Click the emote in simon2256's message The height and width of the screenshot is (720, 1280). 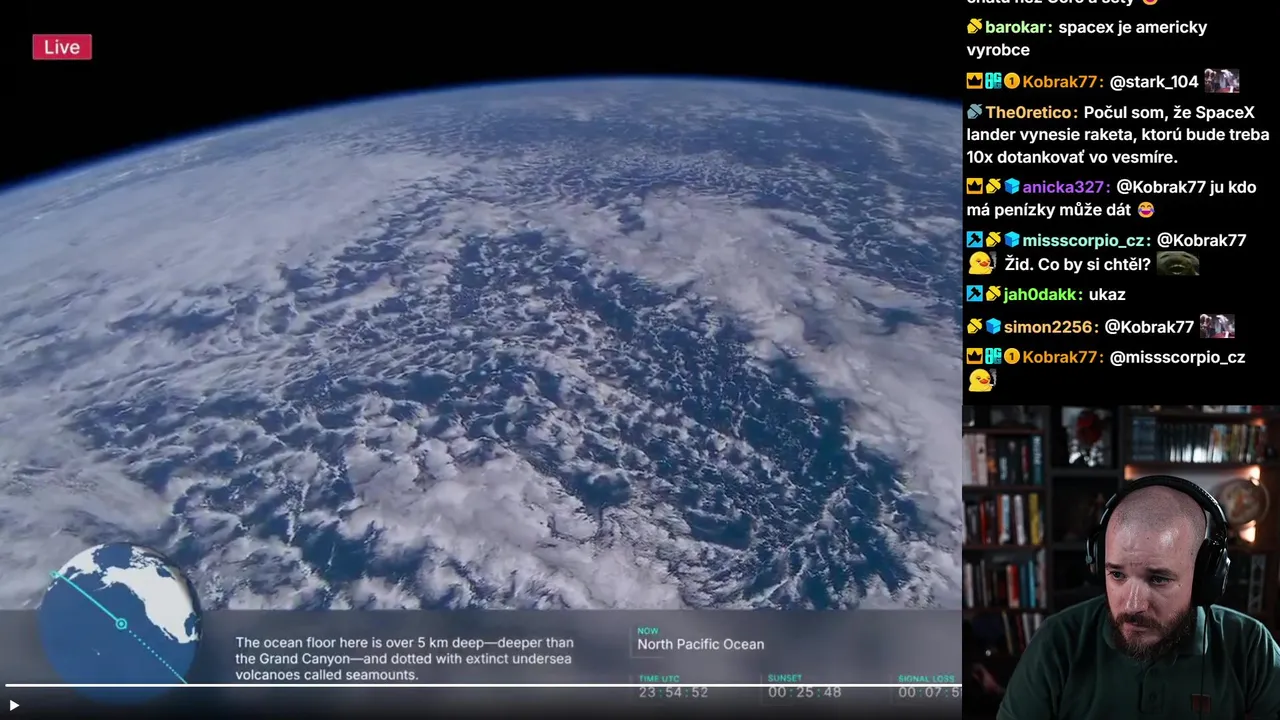pos(1217,326)
